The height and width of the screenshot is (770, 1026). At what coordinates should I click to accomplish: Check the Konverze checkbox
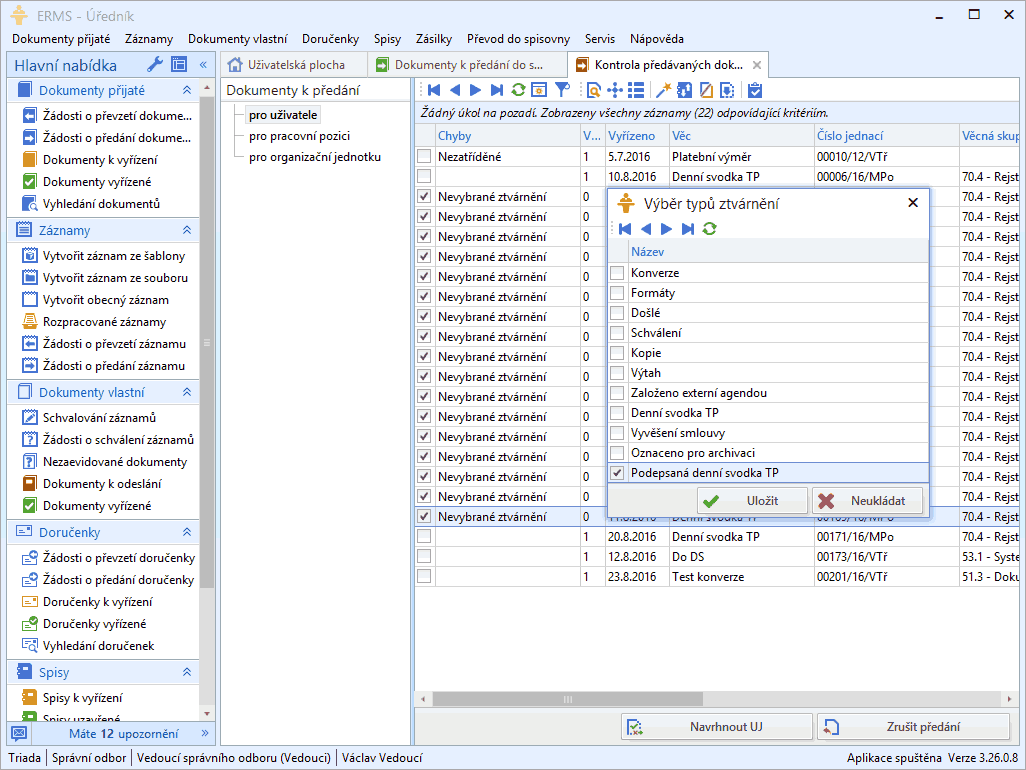point(618,273)
